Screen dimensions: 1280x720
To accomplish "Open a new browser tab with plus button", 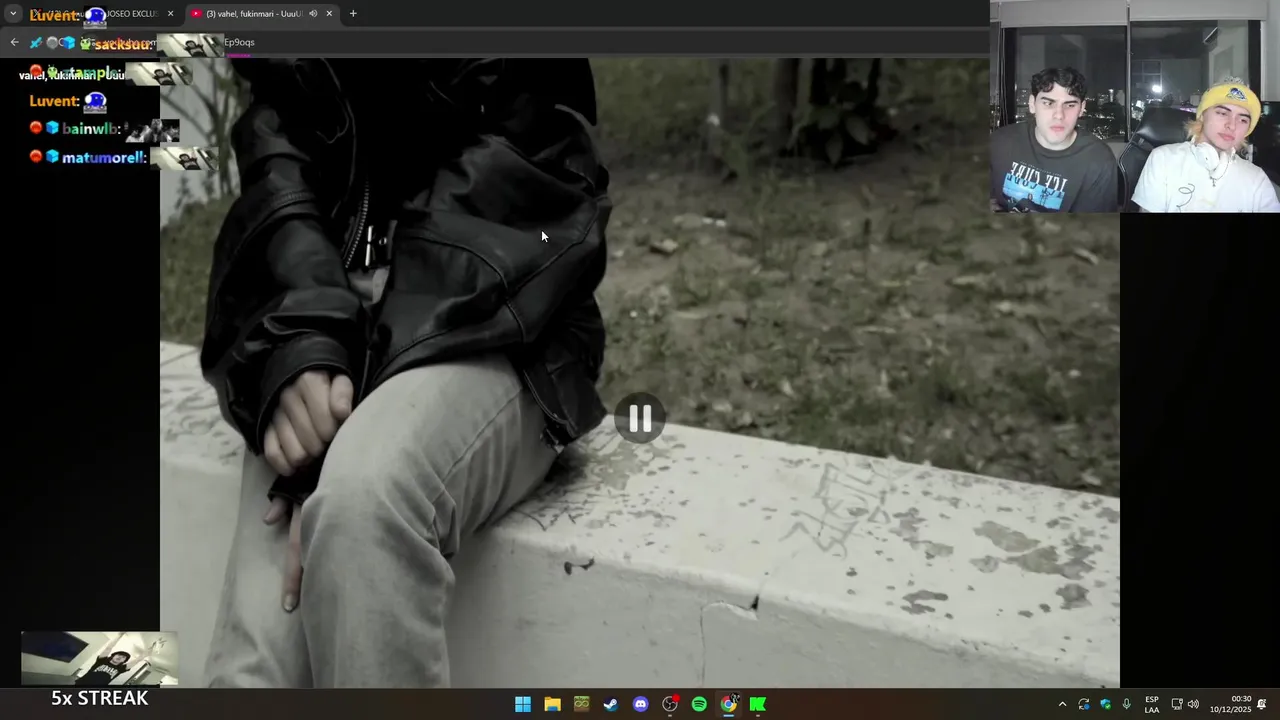I will point(353,14).
